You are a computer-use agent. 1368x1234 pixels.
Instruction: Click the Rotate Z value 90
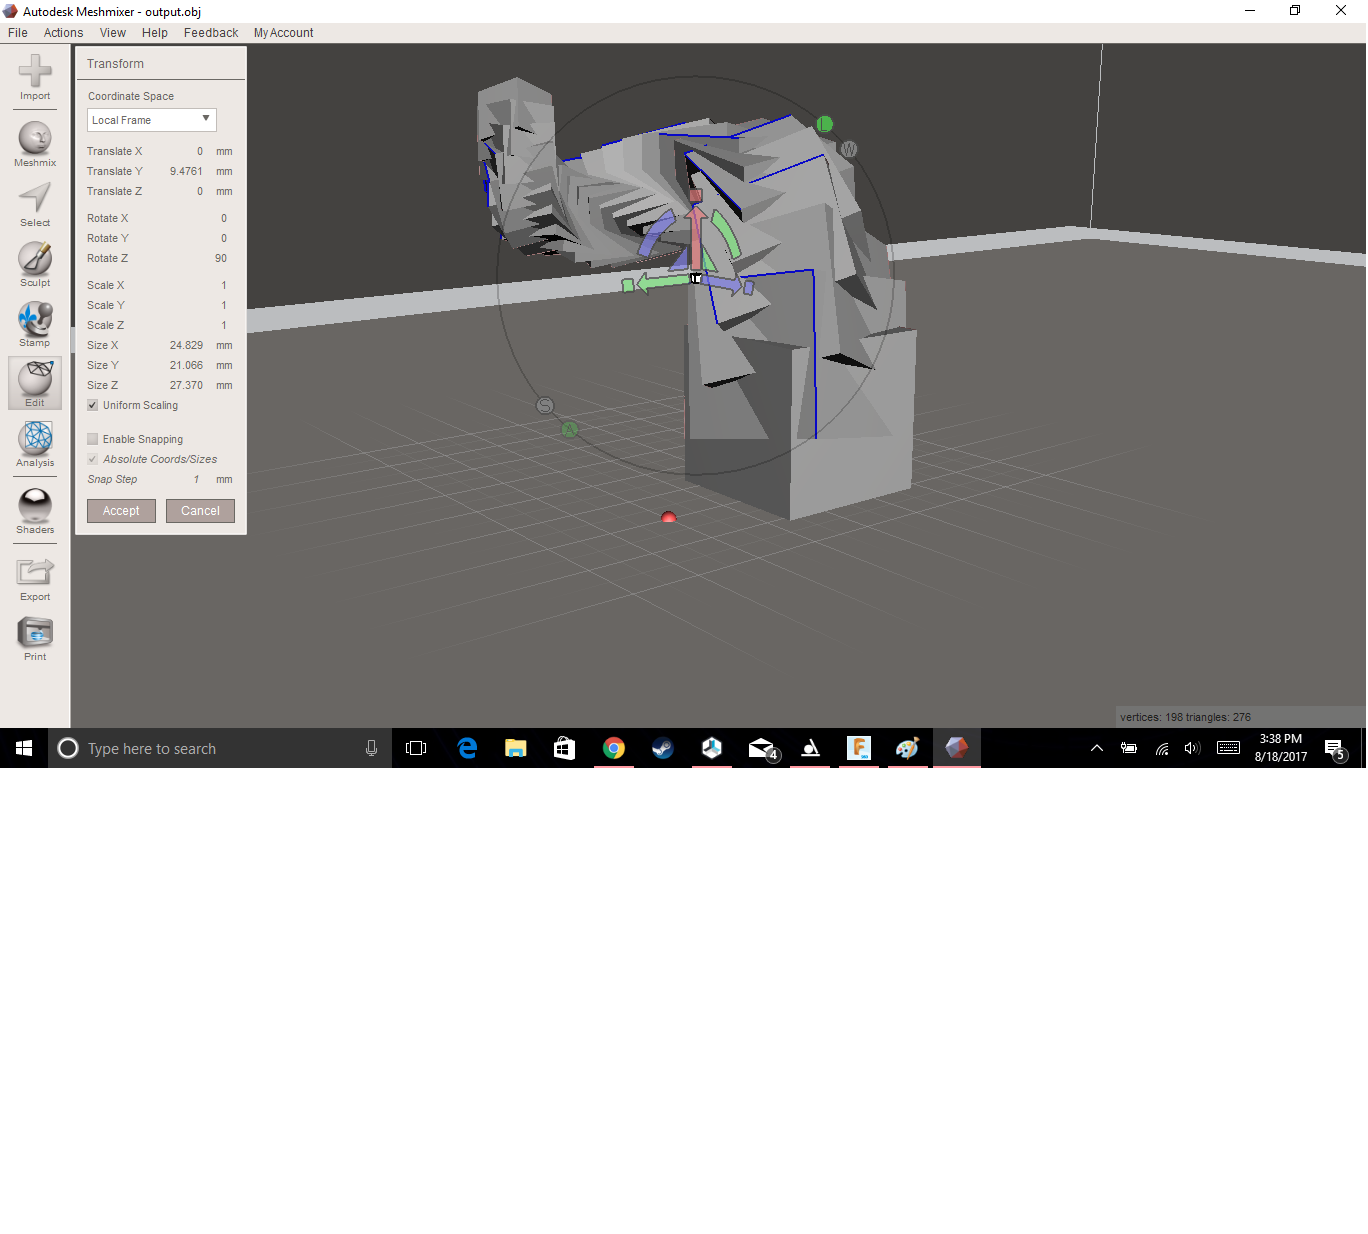(220, 258)
